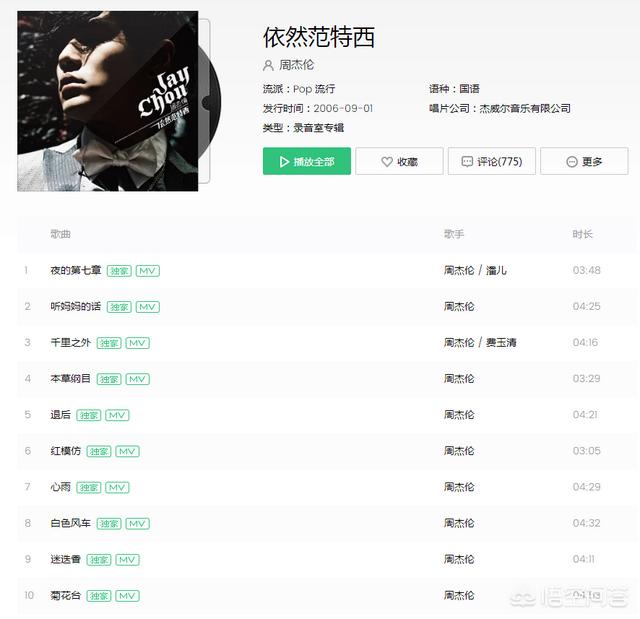
Task: Click the MV badge next to 听妈妈的话
Action: tap(148, 307)
